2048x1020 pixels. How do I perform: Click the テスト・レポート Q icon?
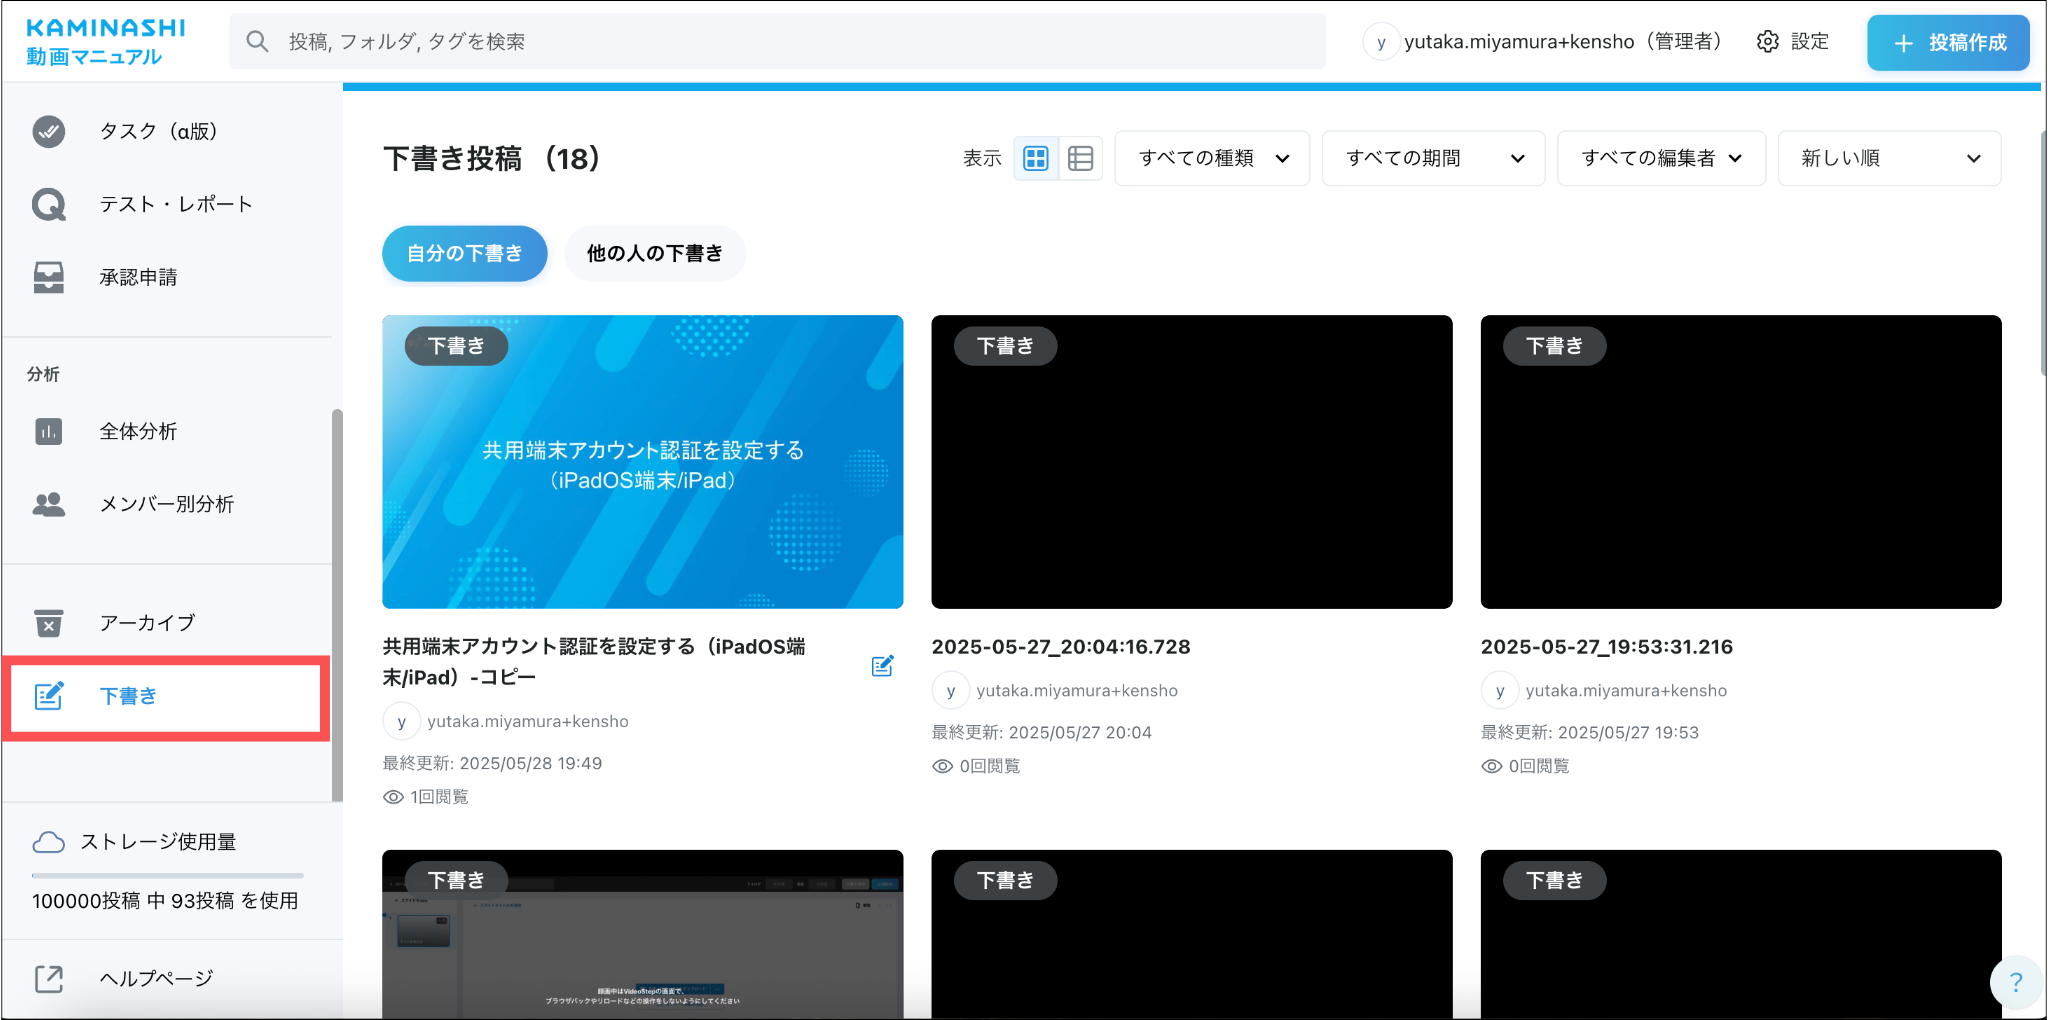point(49,204)
